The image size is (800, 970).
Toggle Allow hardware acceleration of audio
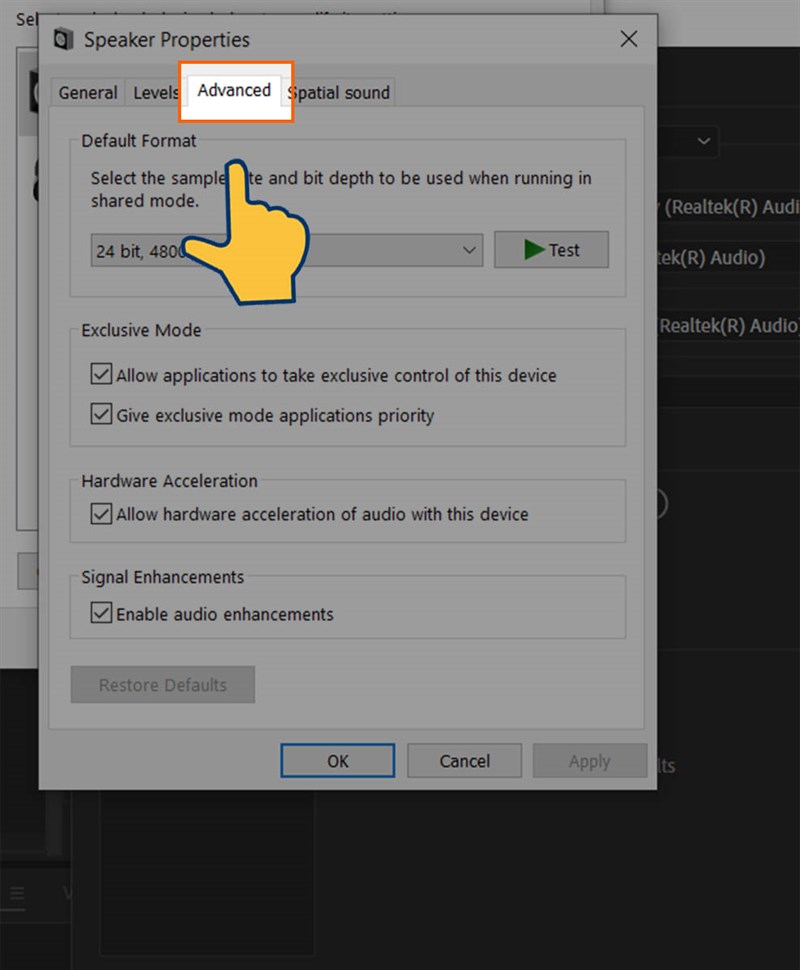[101, 514]
